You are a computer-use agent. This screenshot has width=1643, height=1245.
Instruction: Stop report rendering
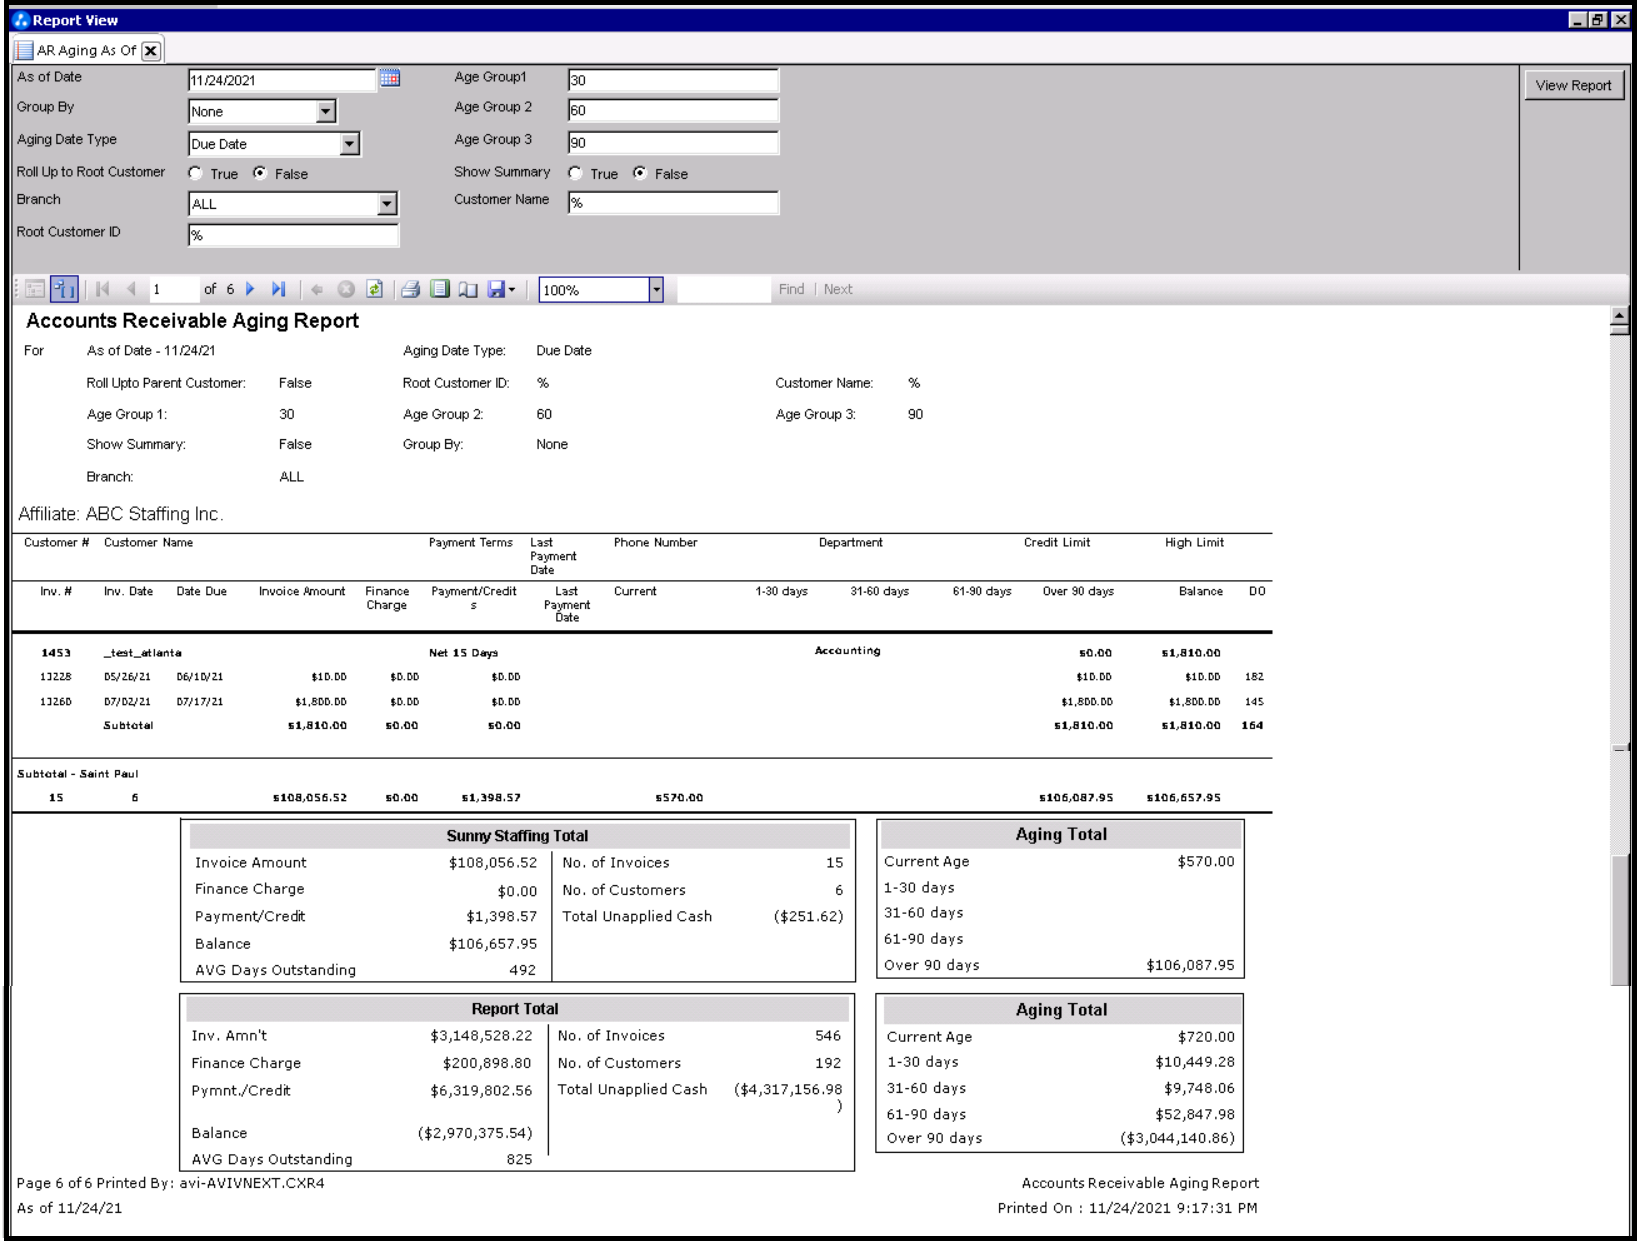(346, 290)
